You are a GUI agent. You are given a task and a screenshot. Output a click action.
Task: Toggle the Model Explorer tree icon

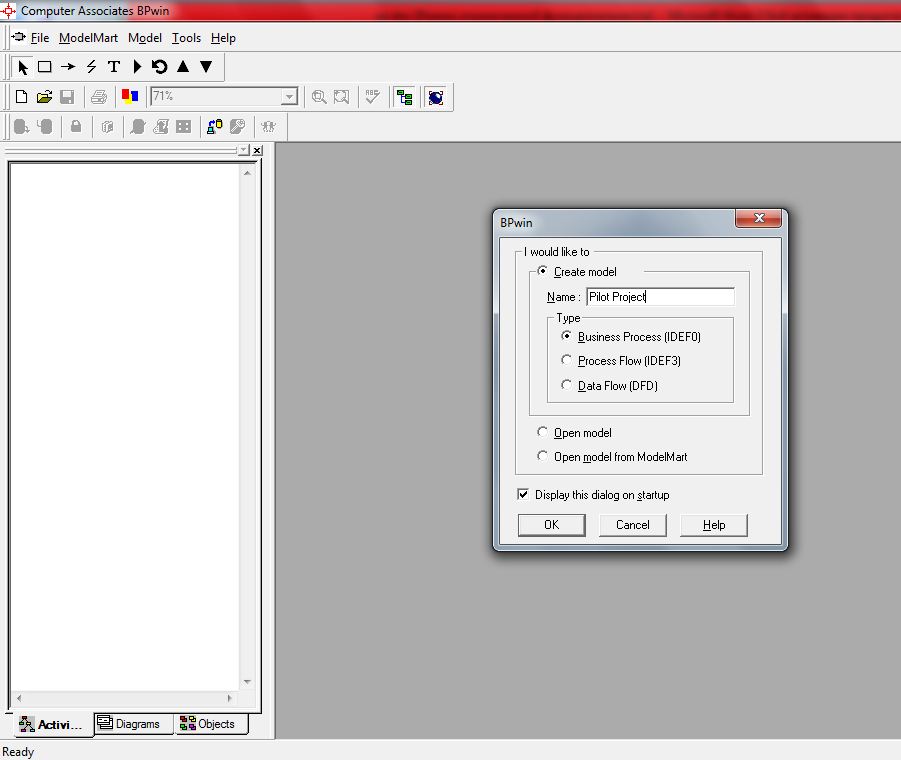pos(405,97)
